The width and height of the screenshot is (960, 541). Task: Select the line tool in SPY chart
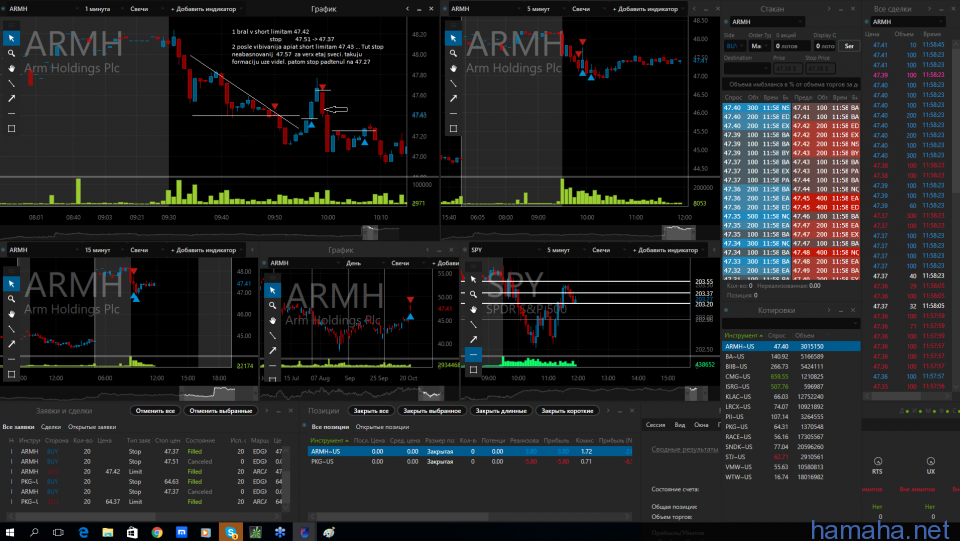click(473, 324)
